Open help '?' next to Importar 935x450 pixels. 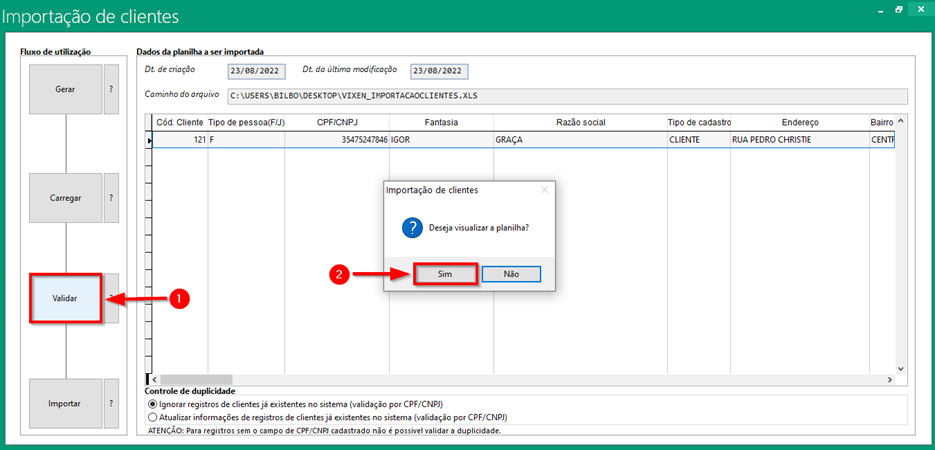click(111, 404)
